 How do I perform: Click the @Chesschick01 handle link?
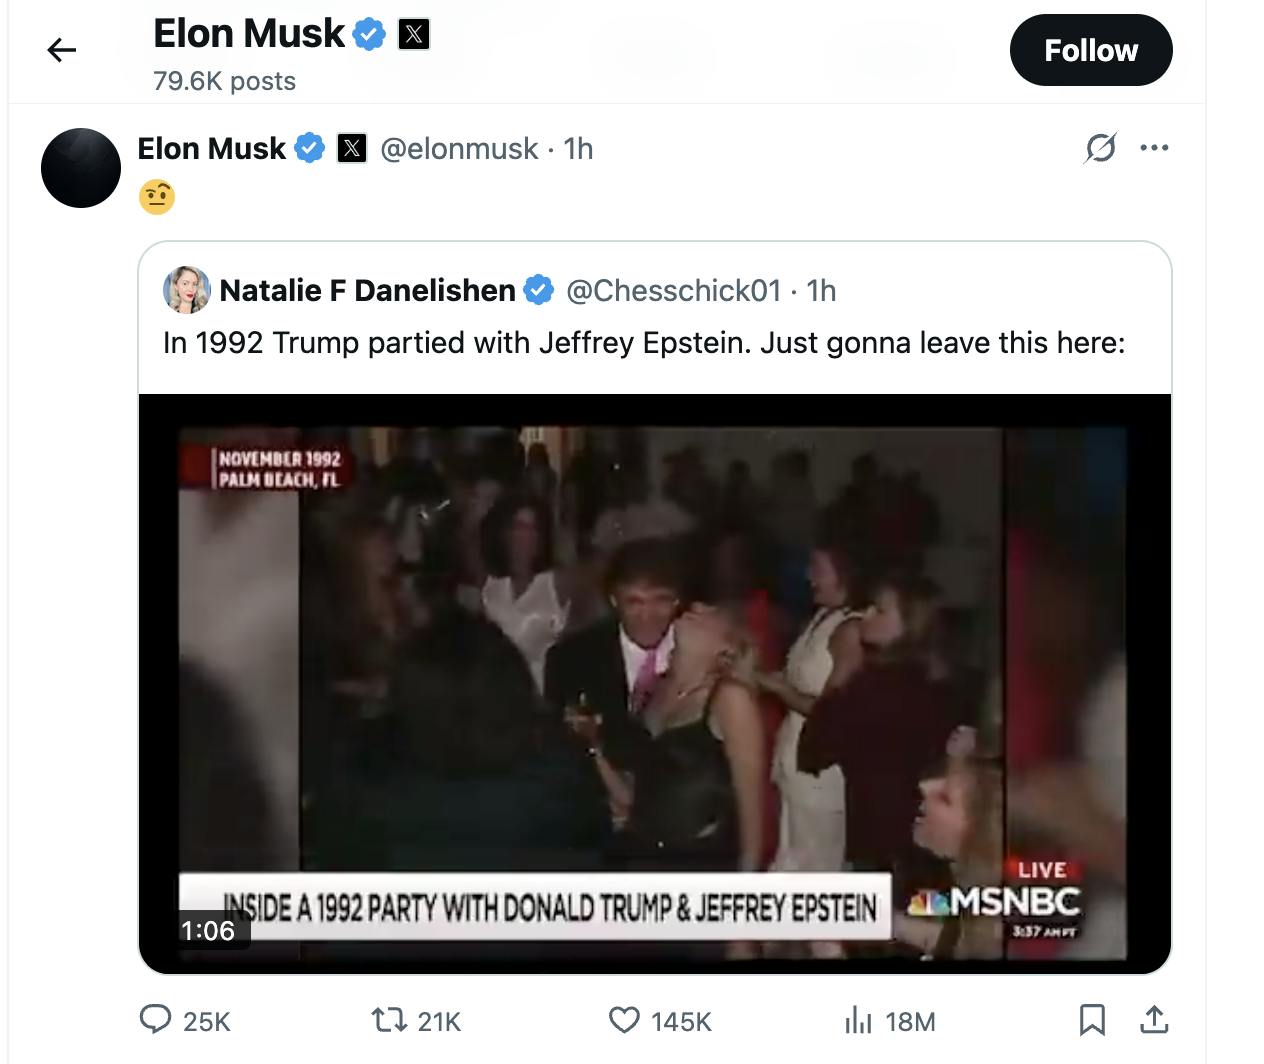point(673,291)
